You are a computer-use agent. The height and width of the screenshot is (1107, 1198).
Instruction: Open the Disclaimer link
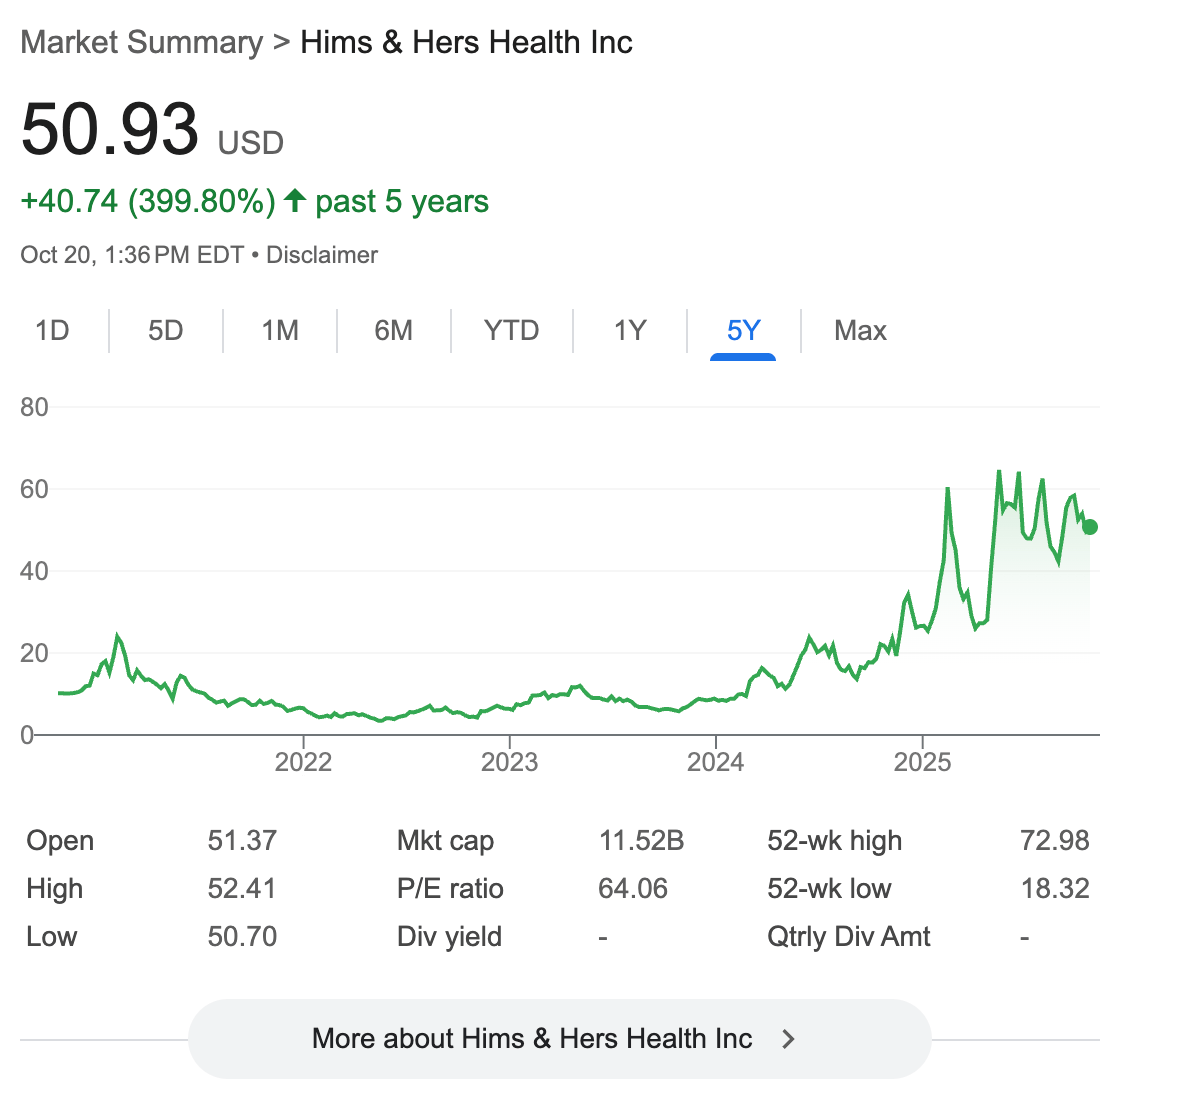(322, 254)
